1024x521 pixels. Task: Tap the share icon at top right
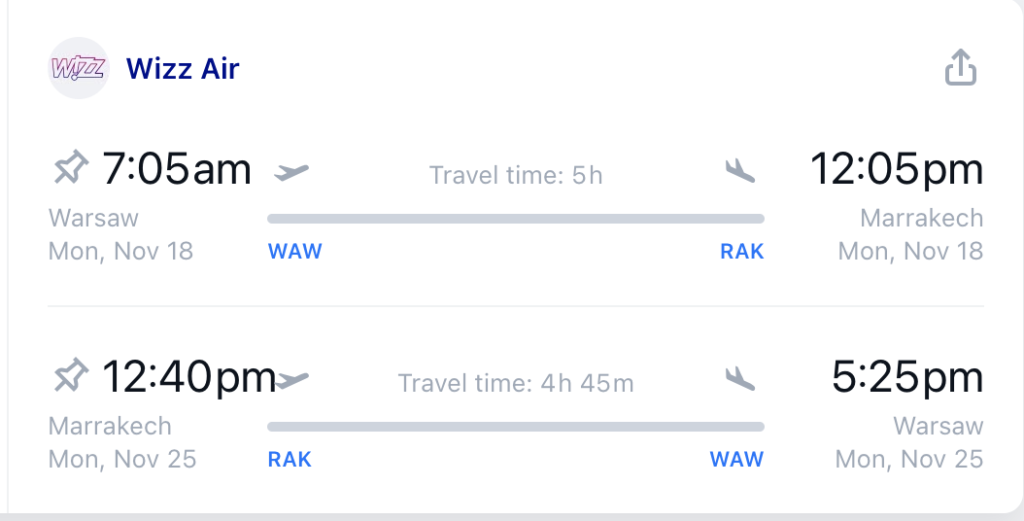click(961, 67)
